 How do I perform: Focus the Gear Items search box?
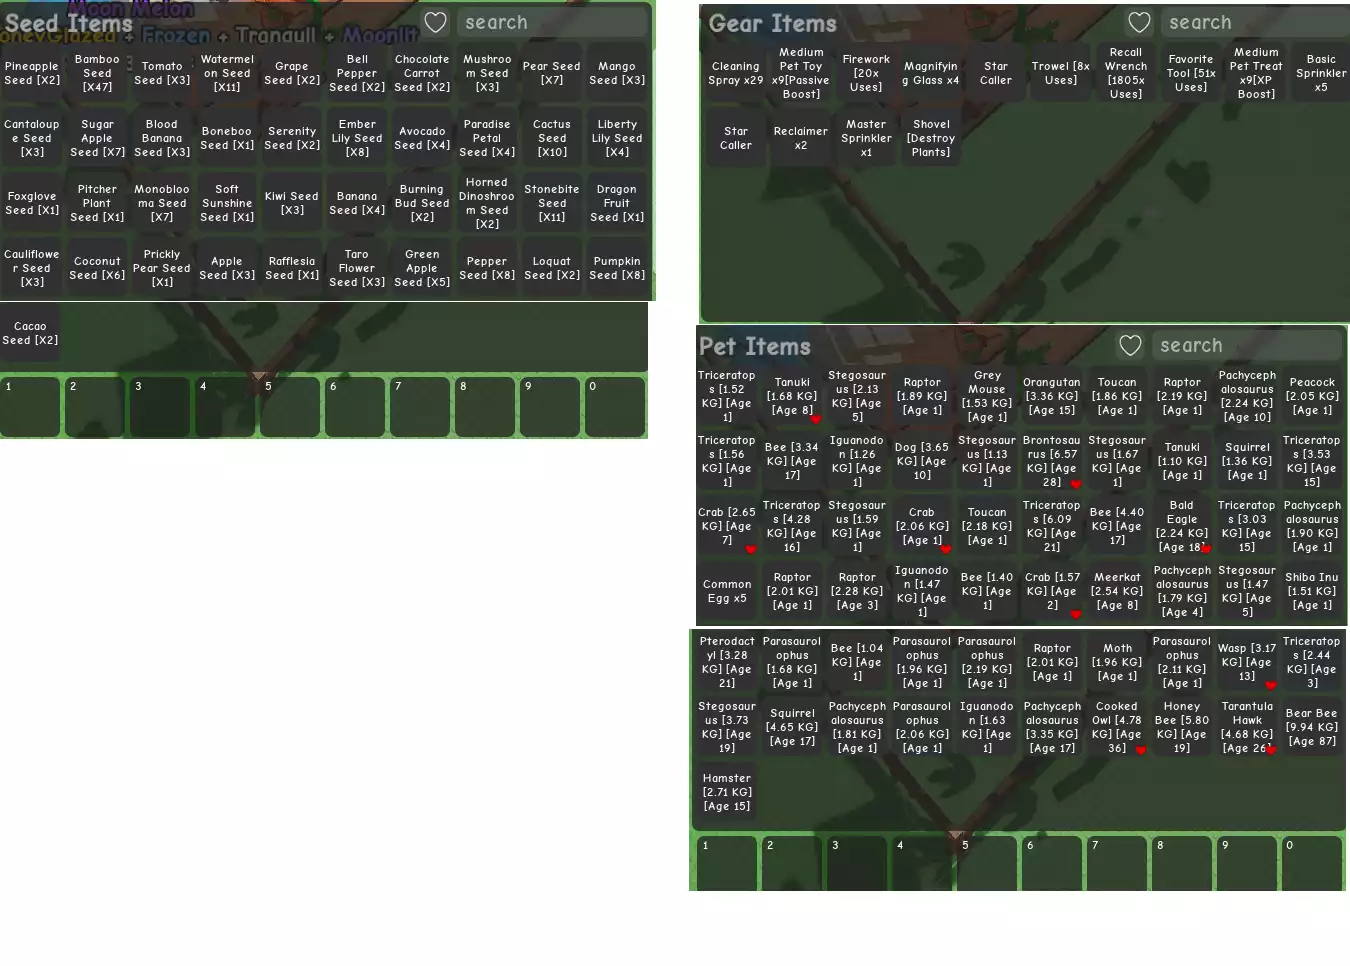1254,22
